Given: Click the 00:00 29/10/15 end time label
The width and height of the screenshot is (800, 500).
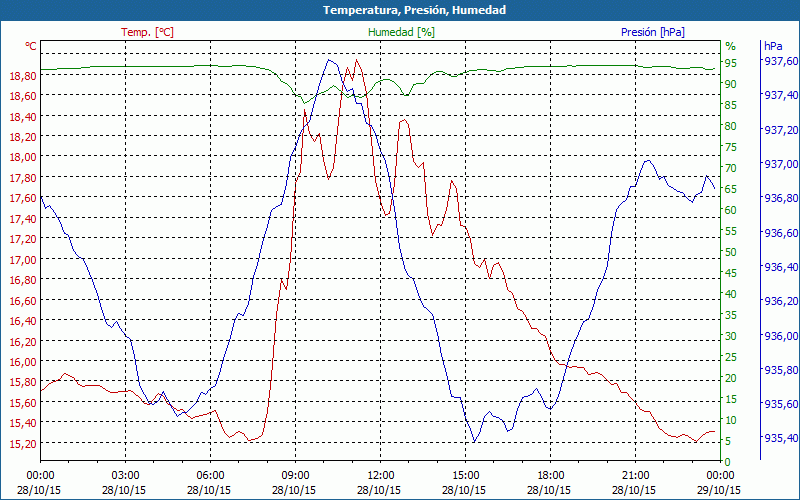Looking at the screenshot, I should 720,482.
